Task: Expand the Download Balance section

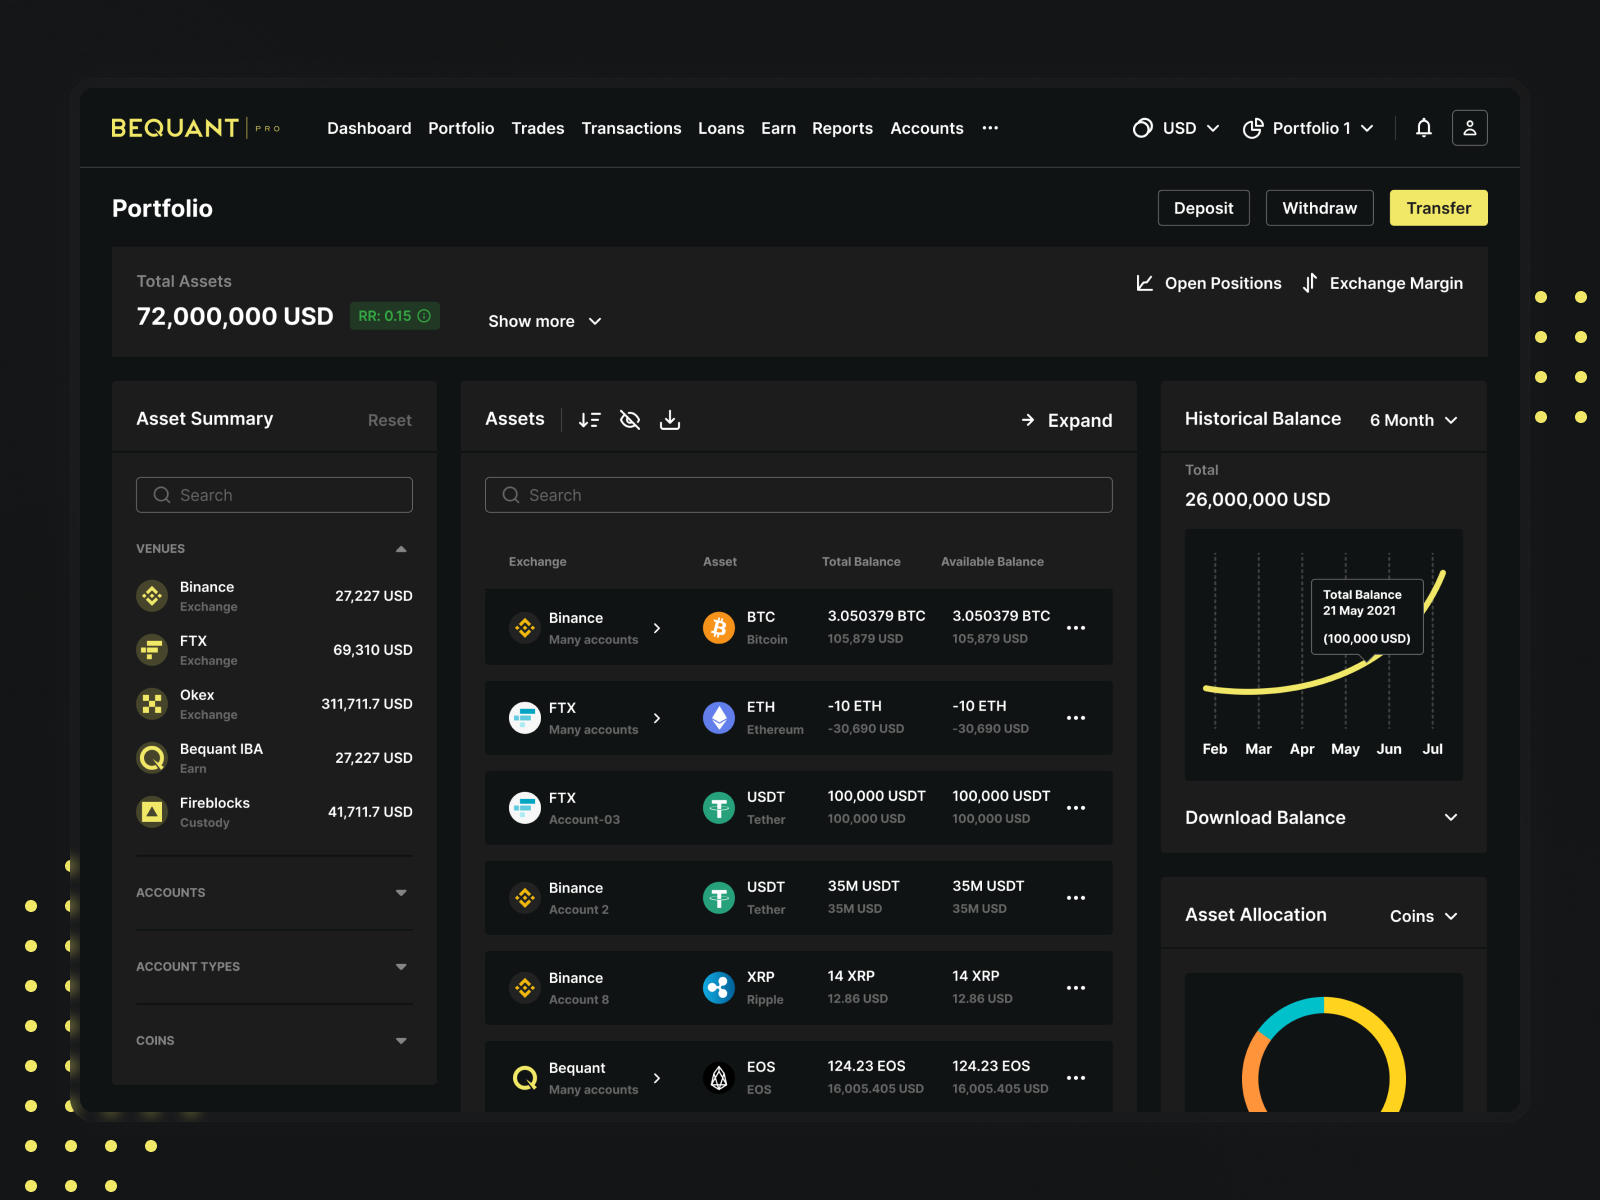Action: (x=1451, y=818)
